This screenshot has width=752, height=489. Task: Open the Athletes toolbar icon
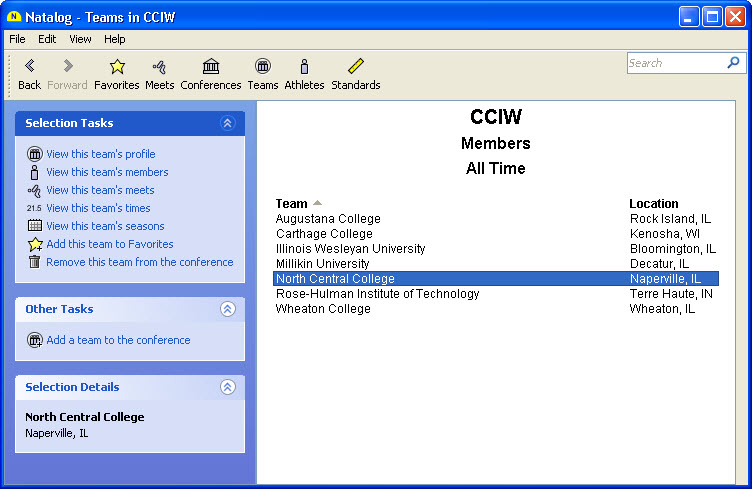point(304,67)
